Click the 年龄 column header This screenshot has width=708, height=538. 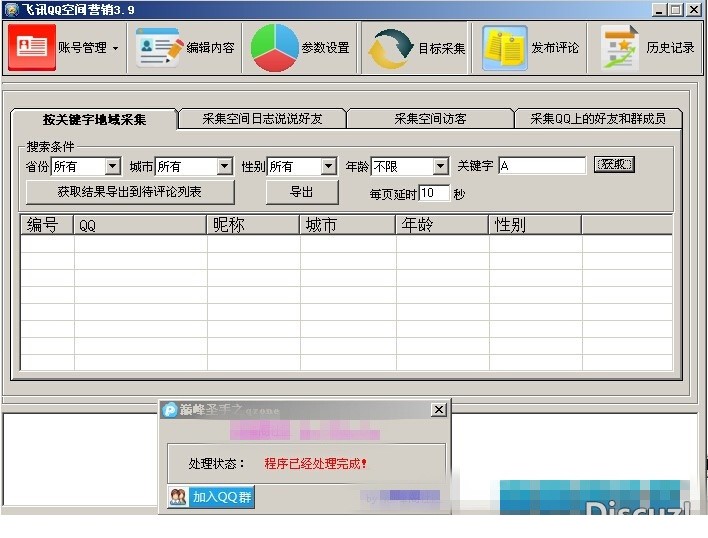coord(442,225)
